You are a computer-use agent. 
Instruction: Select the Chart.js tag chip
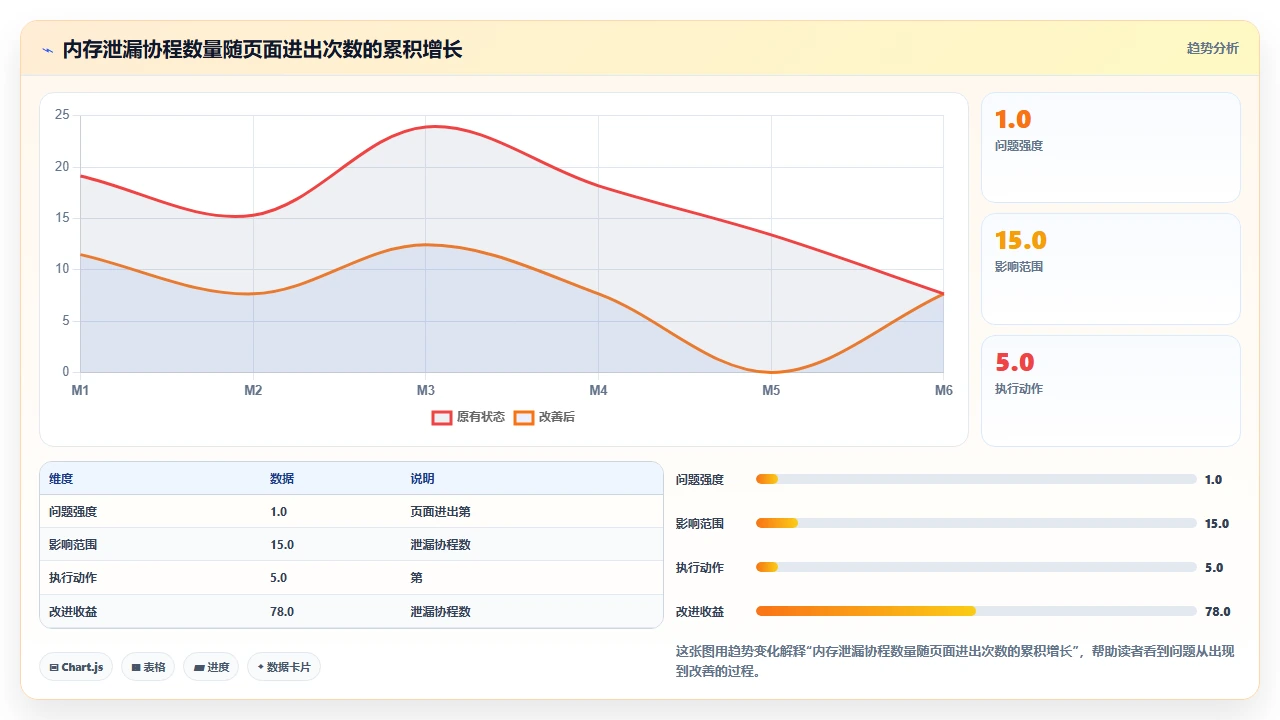tap(76, 667)
